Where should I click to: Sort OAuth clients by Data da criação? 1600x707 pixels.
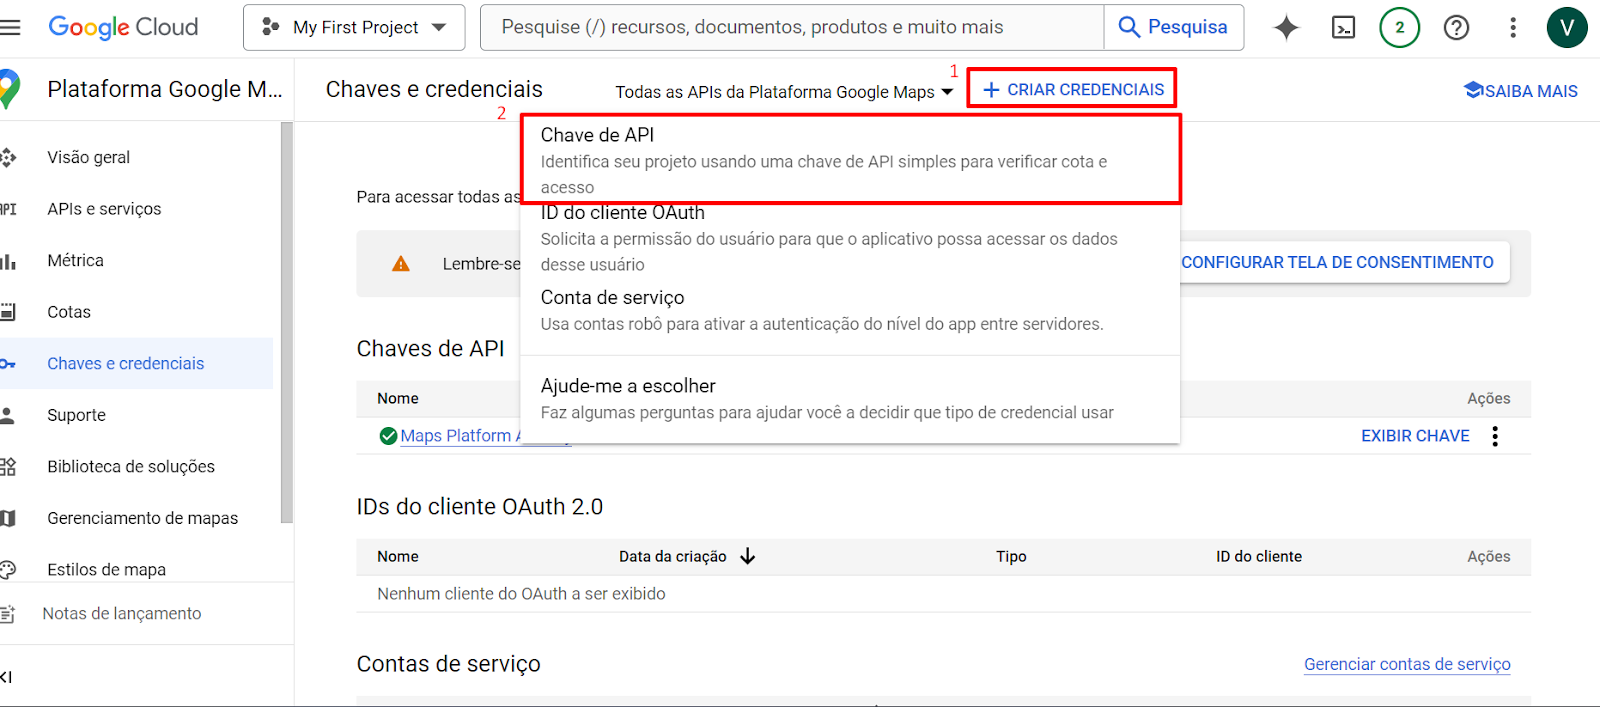pos(687,556)
